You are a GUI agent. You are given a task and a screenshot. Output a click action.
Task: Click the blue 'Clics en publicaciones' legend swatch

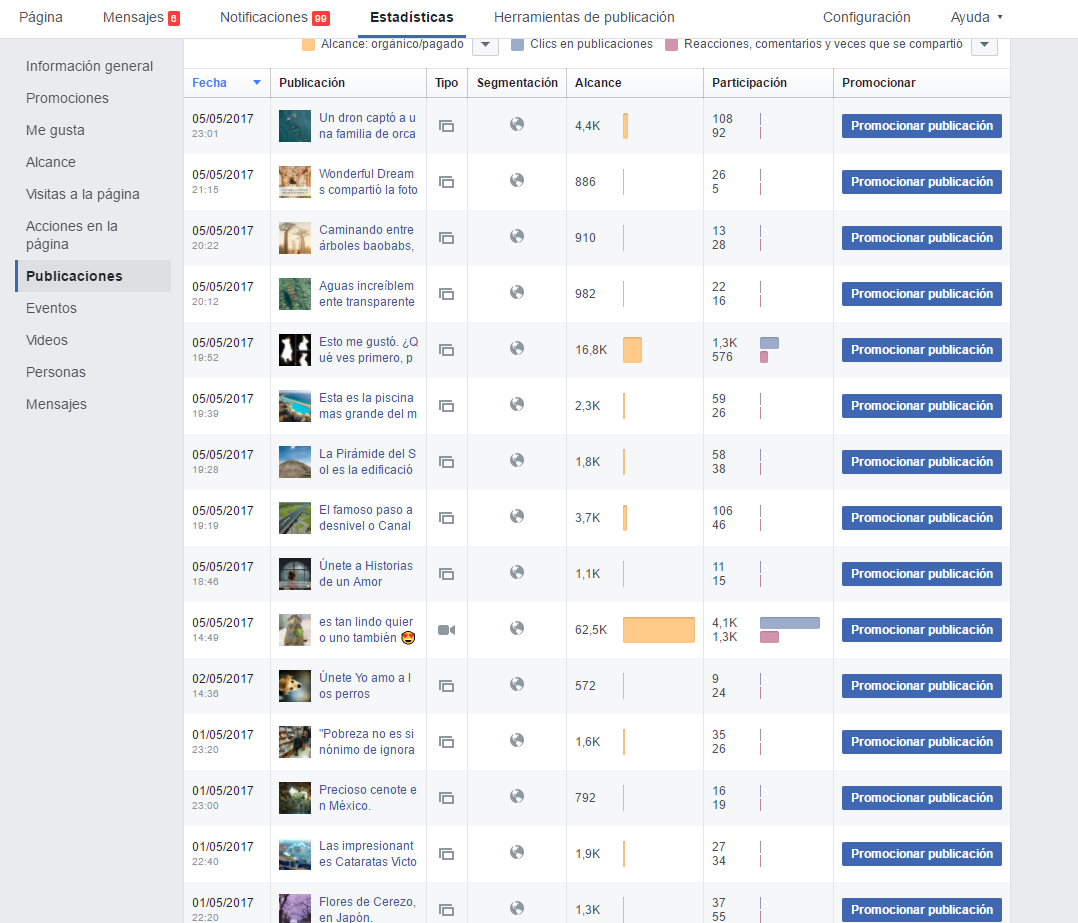[518, 45]
